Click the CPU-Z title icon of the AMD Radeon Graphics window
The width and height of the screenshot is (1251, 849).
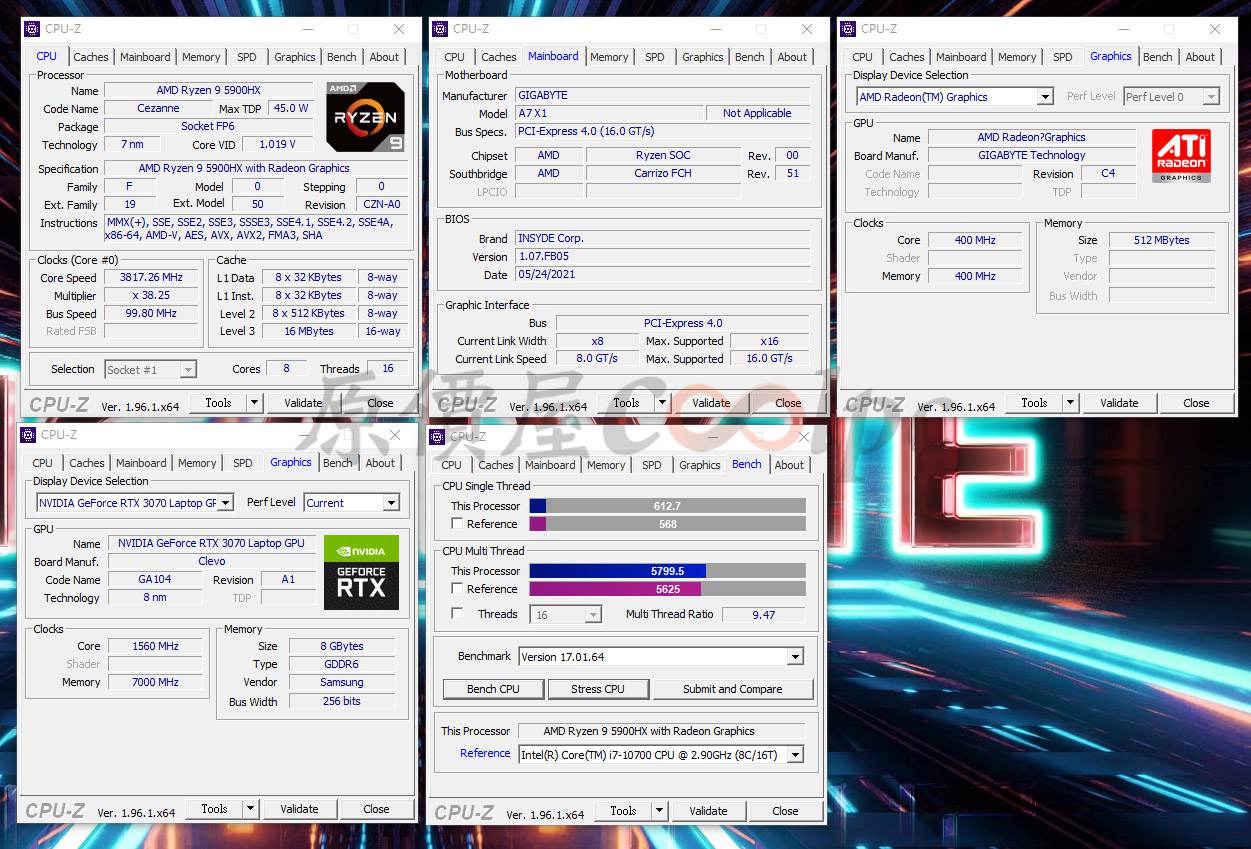coord(848,29)
